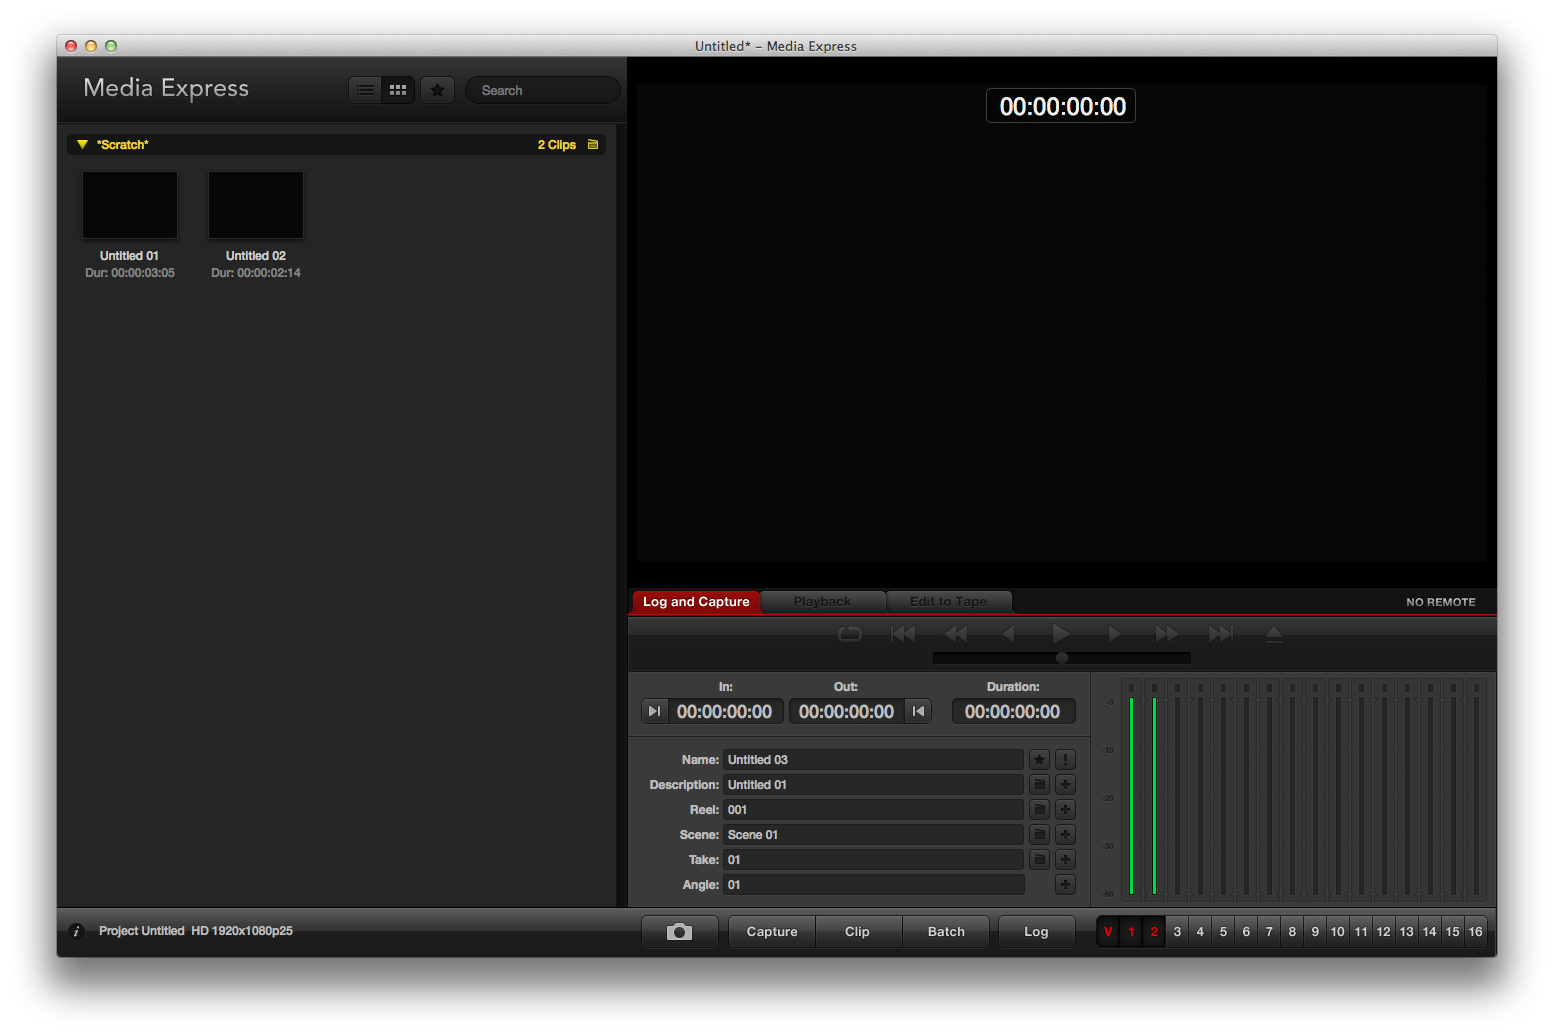Open project info via the i icon
Viewport: 1554px width, 1036px height.
click(76, 931)
